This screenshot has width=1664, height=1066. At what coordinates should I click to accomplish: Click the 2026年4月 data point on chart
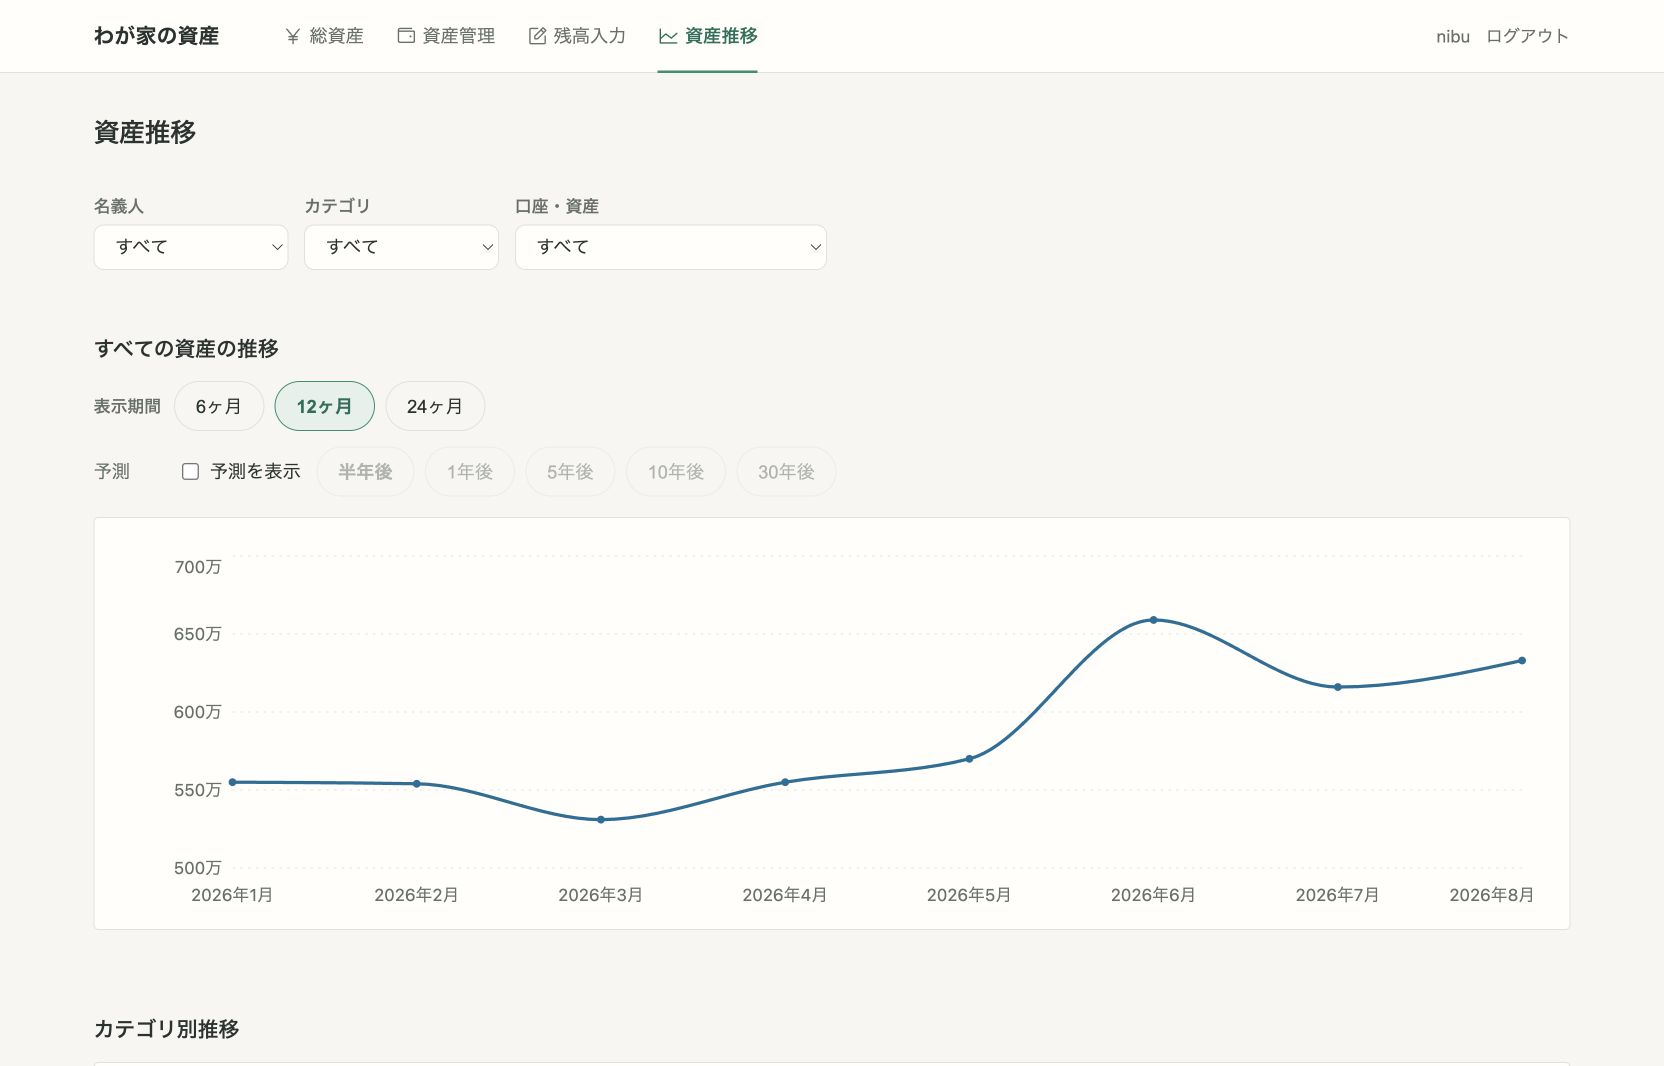(x=785, y=782)
